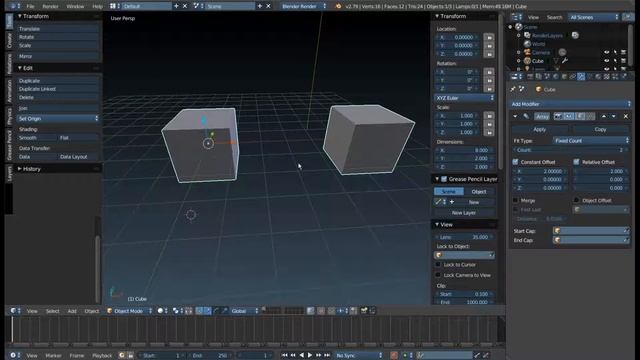This screenshot has width=640, height=360.
Task: Click the Play animation button
Action: pos(310,355)
